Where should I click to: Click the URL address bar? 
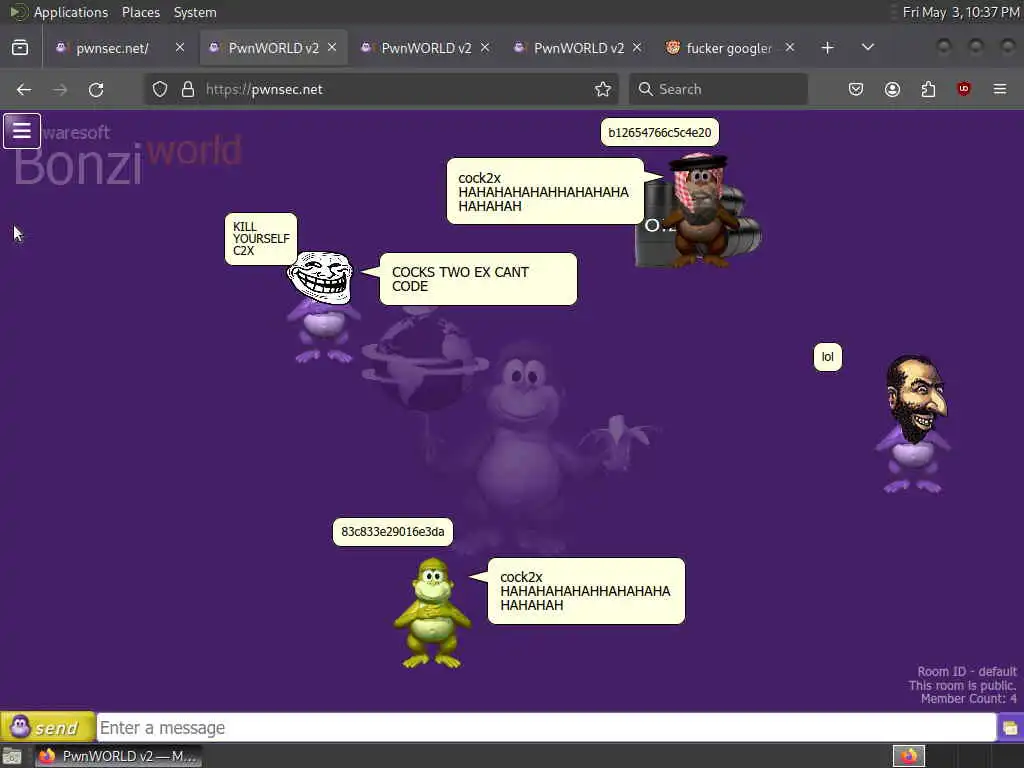[x=382, y=89]
